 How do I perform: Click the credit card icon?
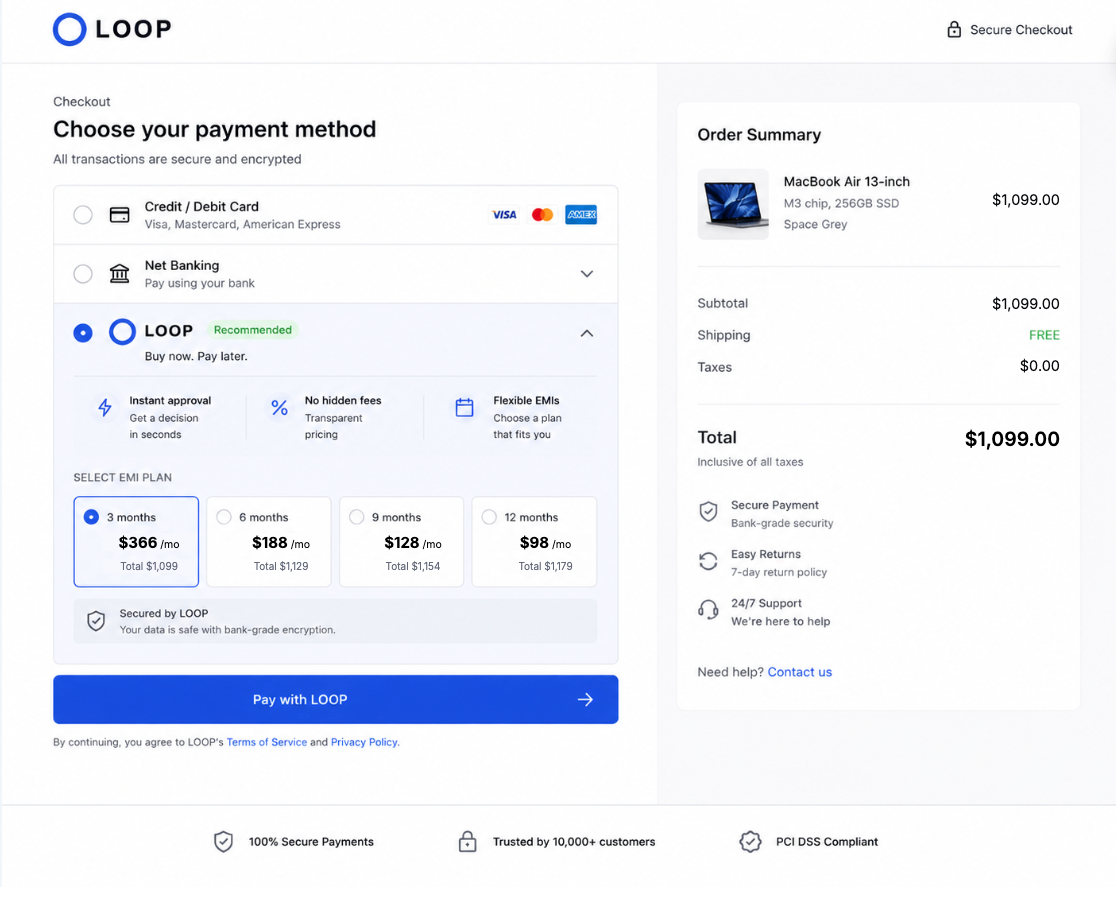(x=120, y=214)
